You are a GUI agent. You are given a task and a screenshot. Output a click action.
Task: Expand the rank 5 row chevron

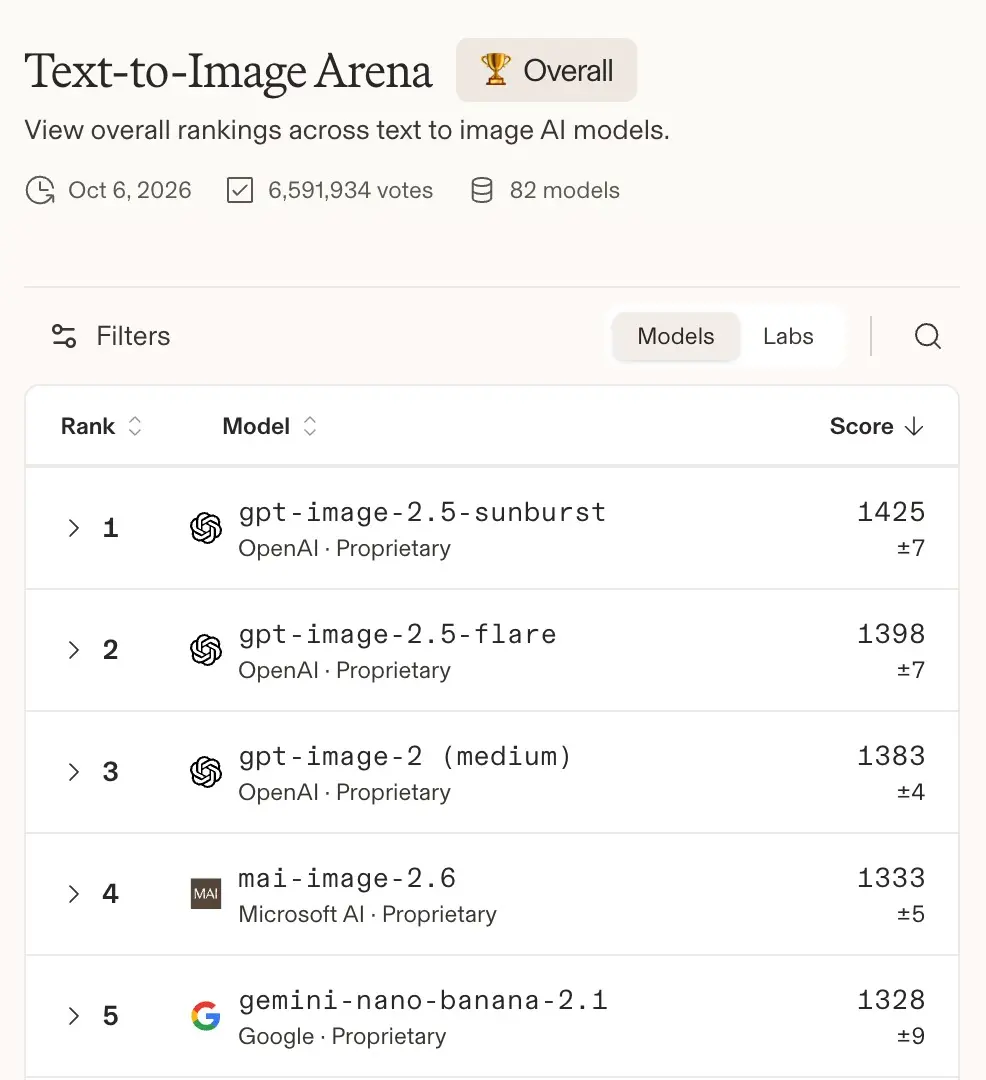pos(74,1016)
